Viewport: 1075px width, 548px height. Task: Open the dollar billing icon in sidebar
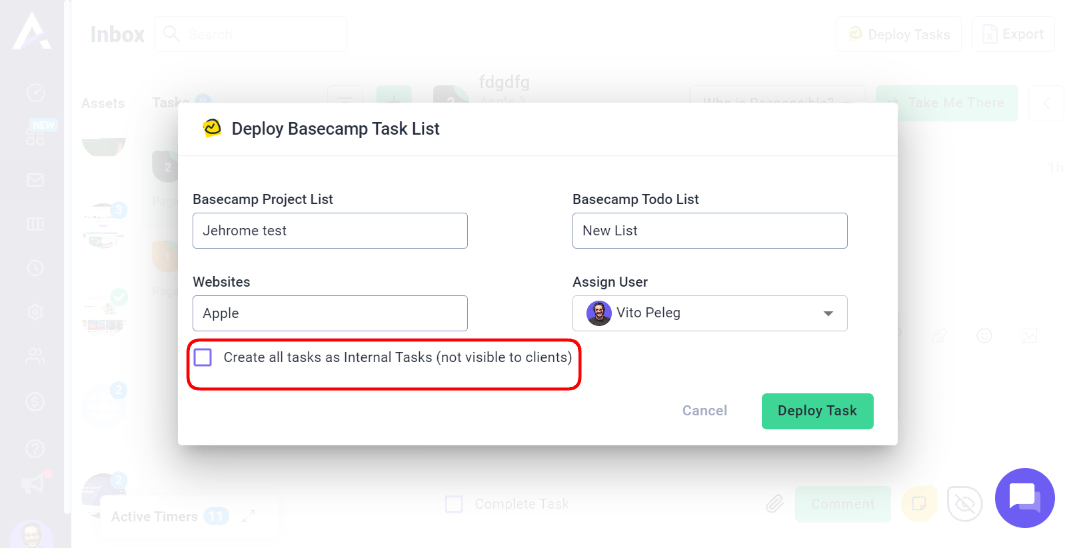pos(35,401)
